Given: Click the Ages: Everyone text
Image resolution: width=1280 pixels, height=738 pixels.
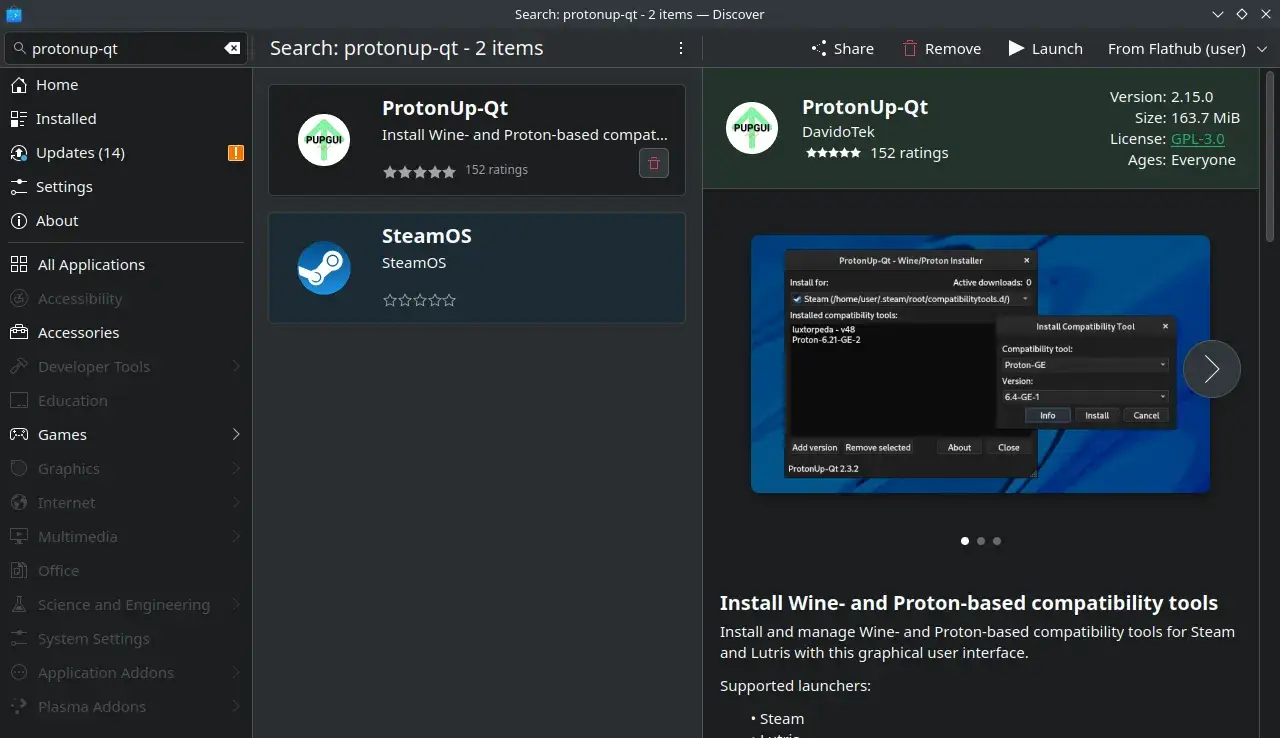Looking at the screenshot, I should (x=1181, y=160).
